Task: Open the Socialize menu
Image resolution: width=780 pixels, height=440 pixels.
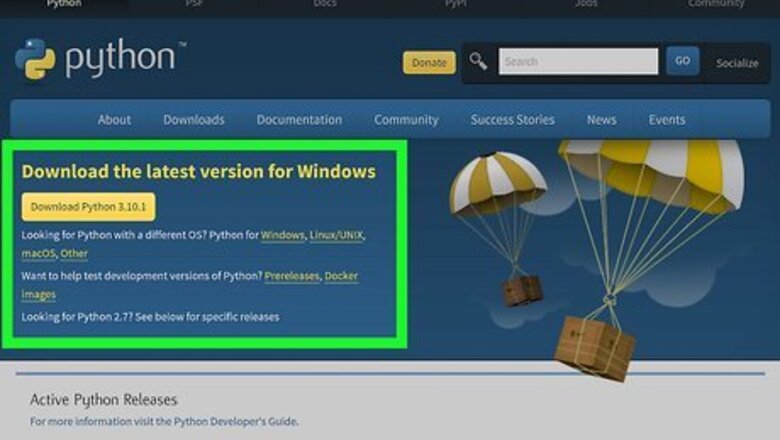Action: tap(737, 63)
